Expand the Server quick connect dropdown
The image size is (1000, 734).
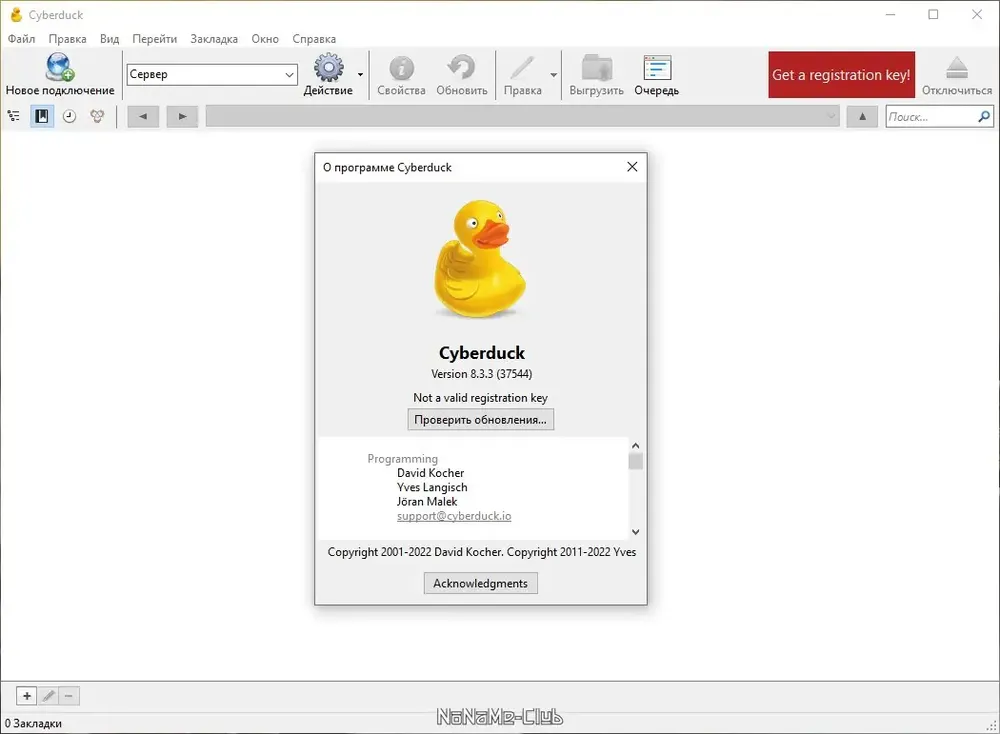(289, 75)
